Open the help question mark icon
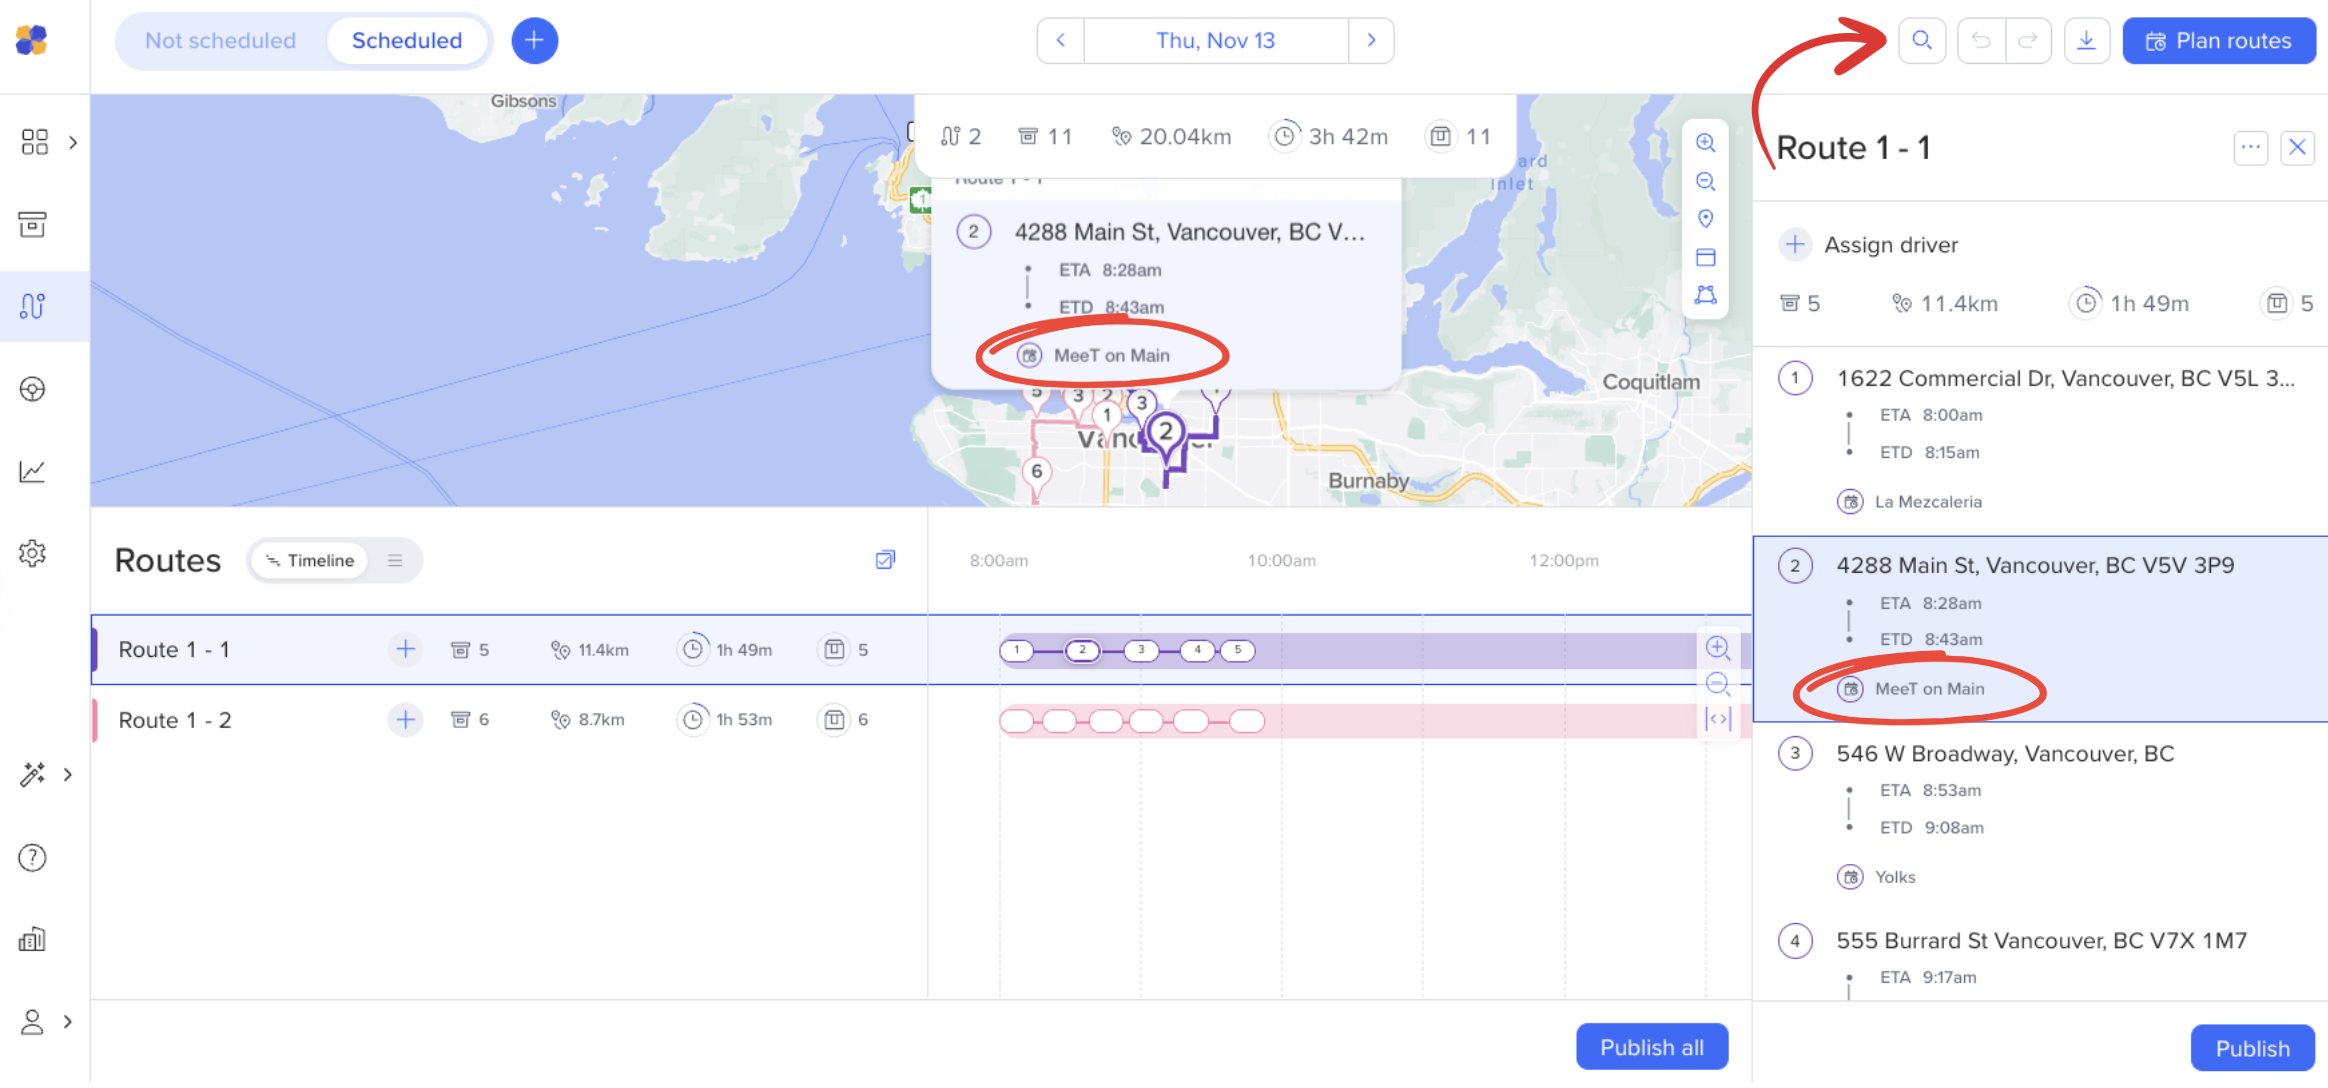 33,857
